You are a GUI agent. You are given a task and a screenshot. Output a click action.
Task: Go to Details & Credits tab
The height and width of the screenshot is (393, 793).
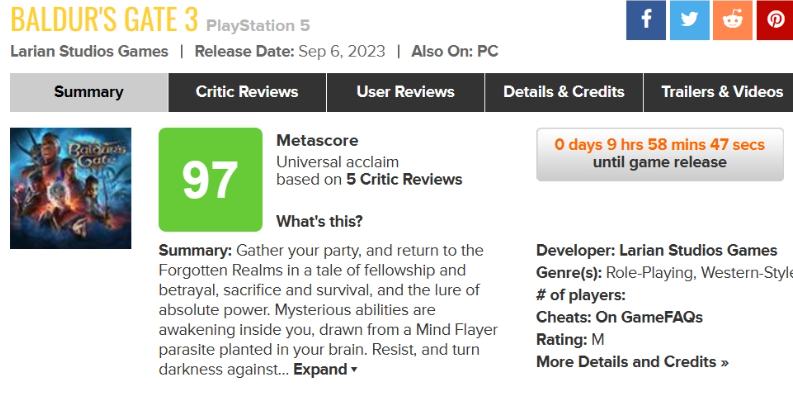(x=564, y=92)
